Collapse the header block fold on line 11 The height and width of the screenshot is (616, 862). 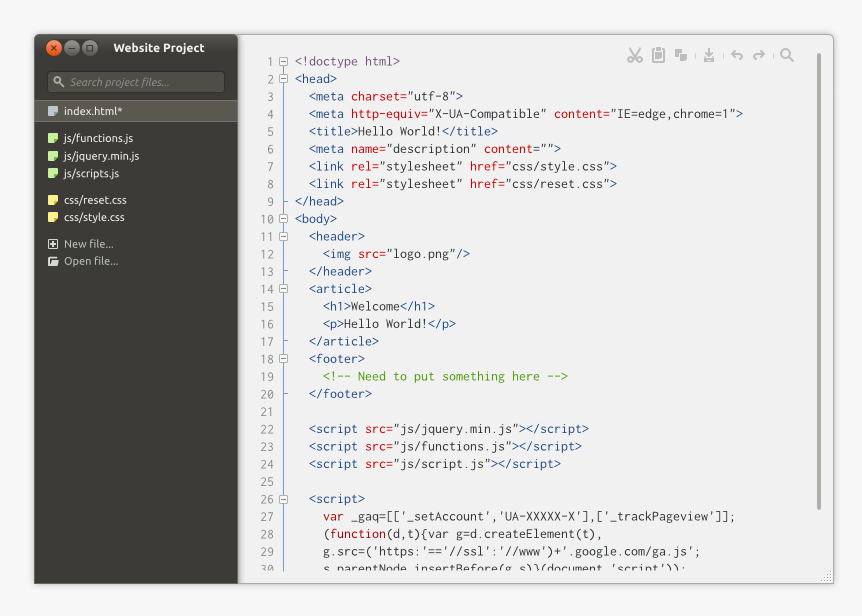[284, 236]
